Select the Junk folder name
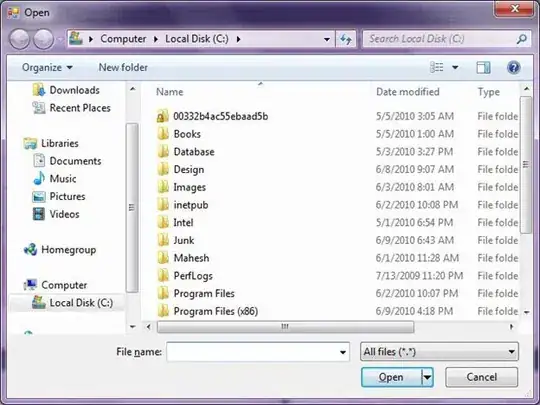 pos(184,240)
